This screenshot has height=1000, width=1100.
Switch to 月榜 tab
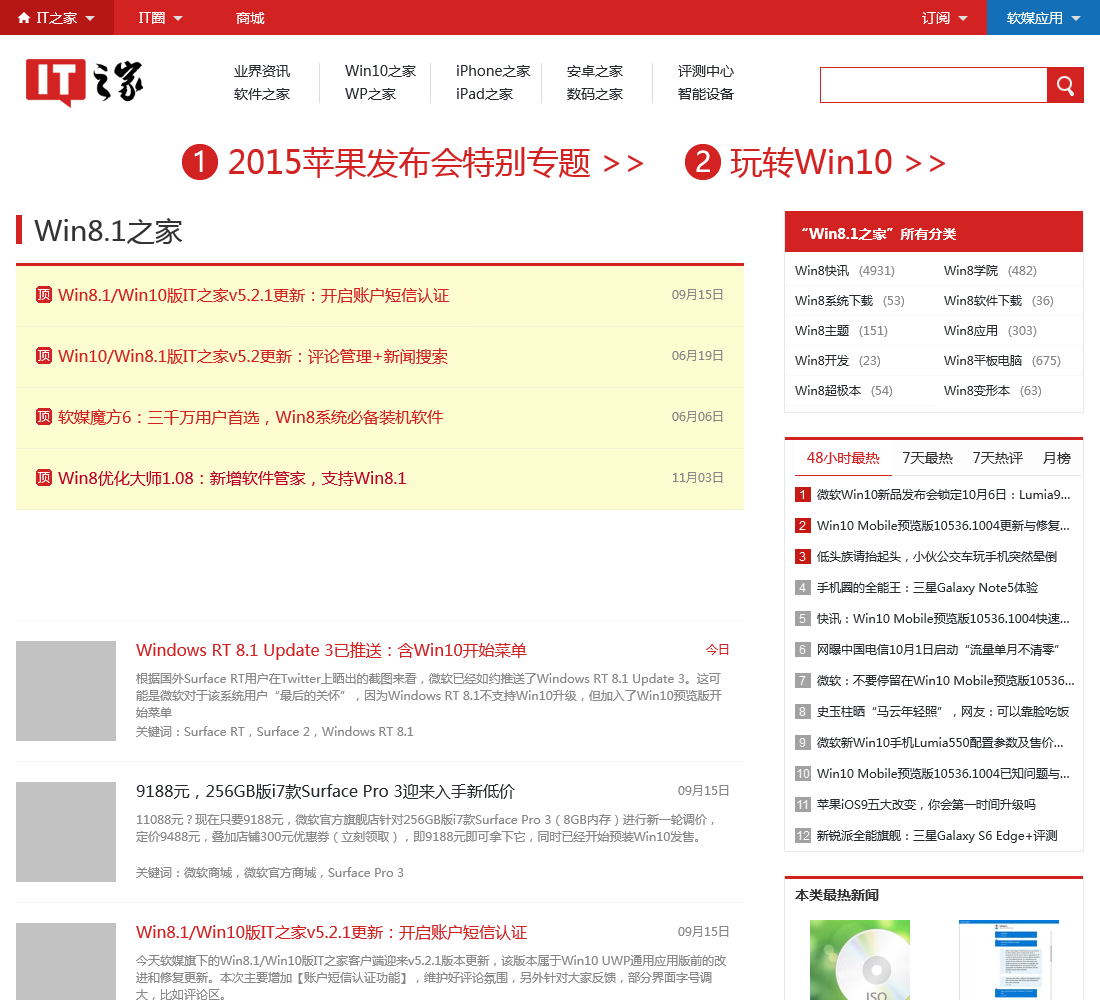tap(1057, 458)
